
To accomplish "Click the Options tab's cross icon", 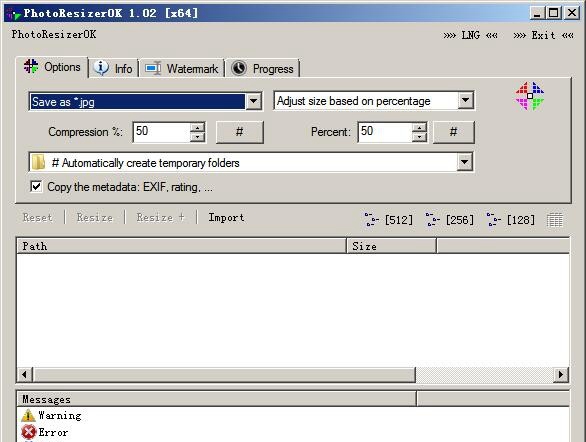I will point(31,66).
